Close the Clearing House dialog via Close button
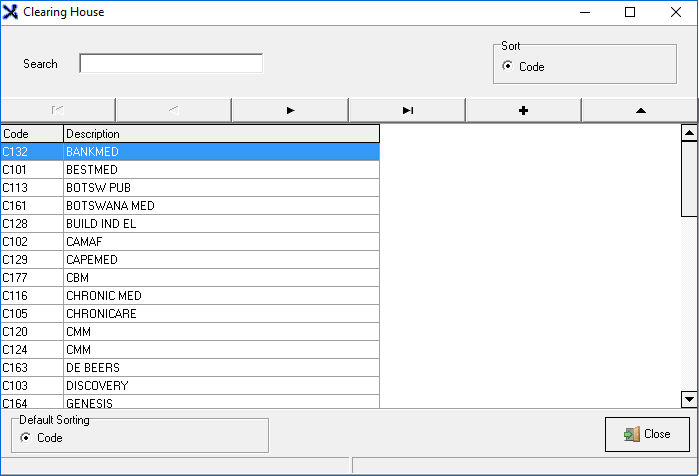 (647, 434)
